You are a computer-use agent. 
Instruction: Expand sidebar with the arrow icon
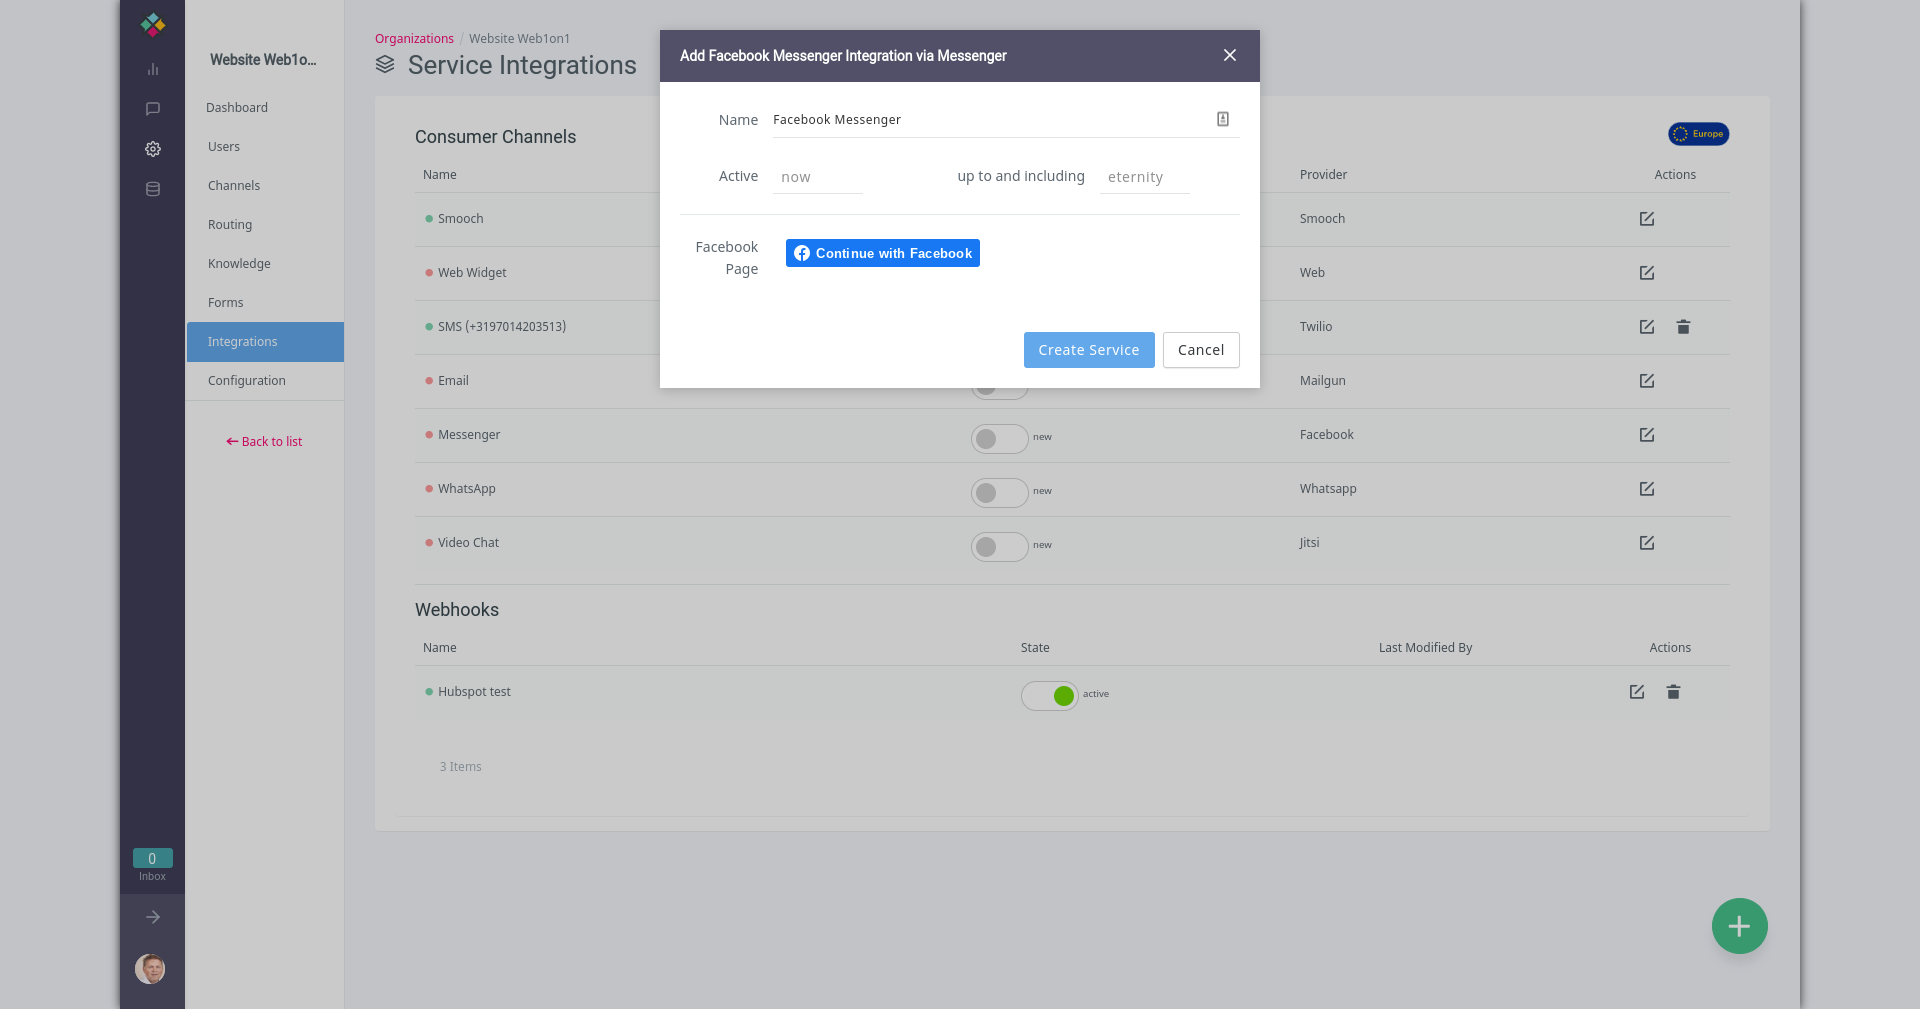[x=153, y=917]
